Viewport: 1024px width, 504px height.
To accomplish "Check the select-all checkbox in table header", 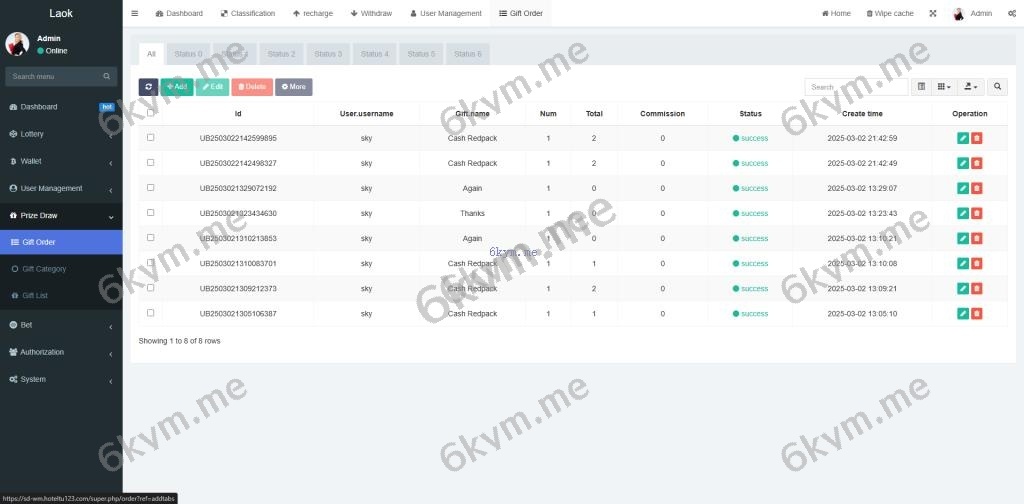I will [x=151, y=113].
